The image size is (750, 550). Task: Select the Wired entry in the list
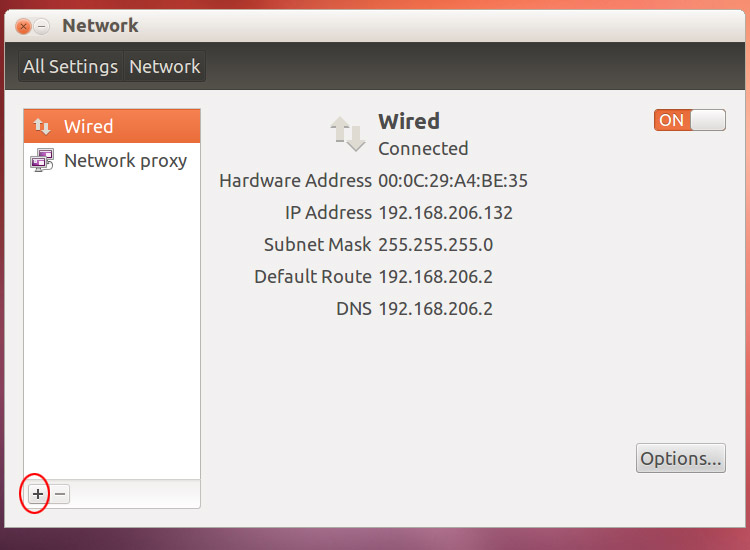pos(112,126)
